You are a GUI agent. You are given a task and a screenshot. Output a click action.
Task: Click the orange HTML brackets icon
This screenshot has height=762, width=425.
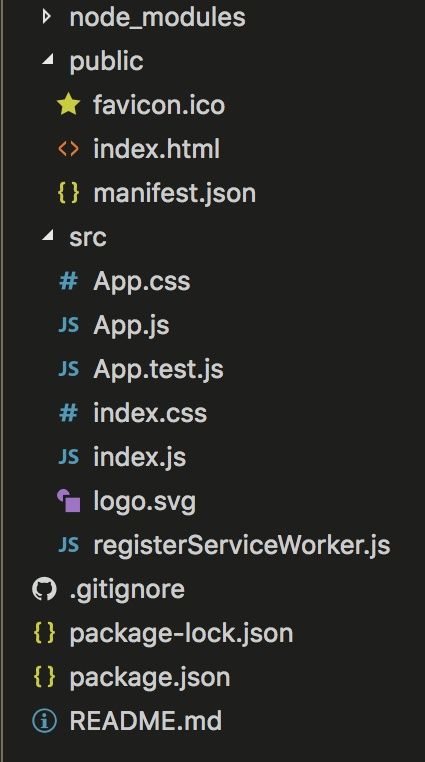(x=68, y=149)
